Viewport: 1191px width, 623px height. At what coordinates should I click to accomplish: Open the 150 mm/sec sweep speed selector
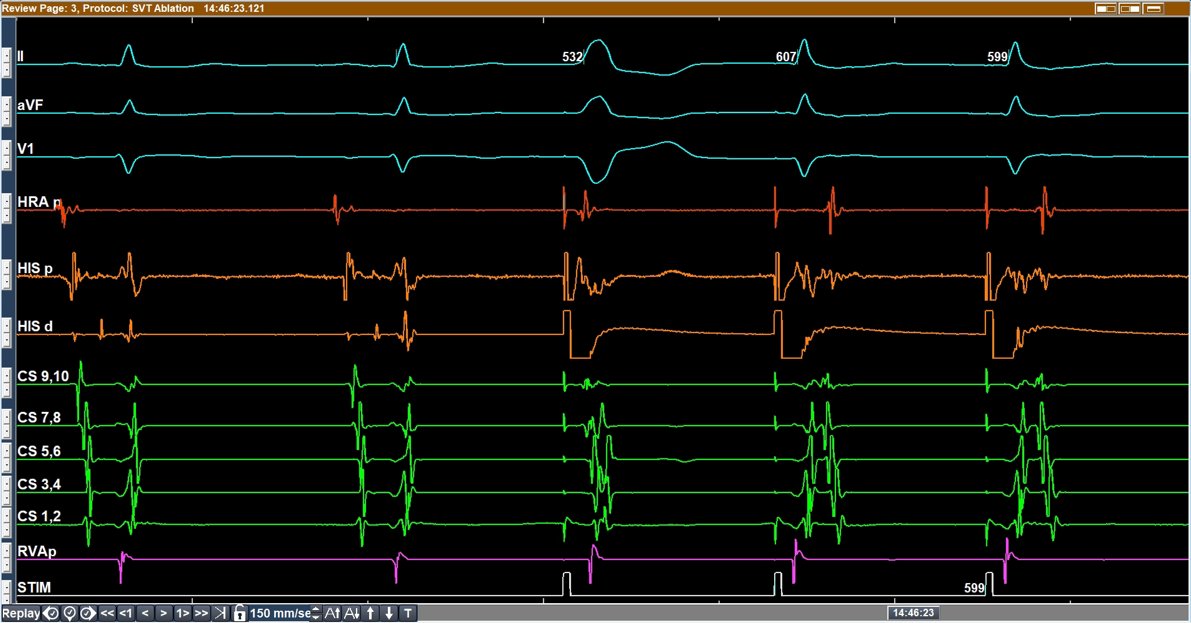click(280, 613)
